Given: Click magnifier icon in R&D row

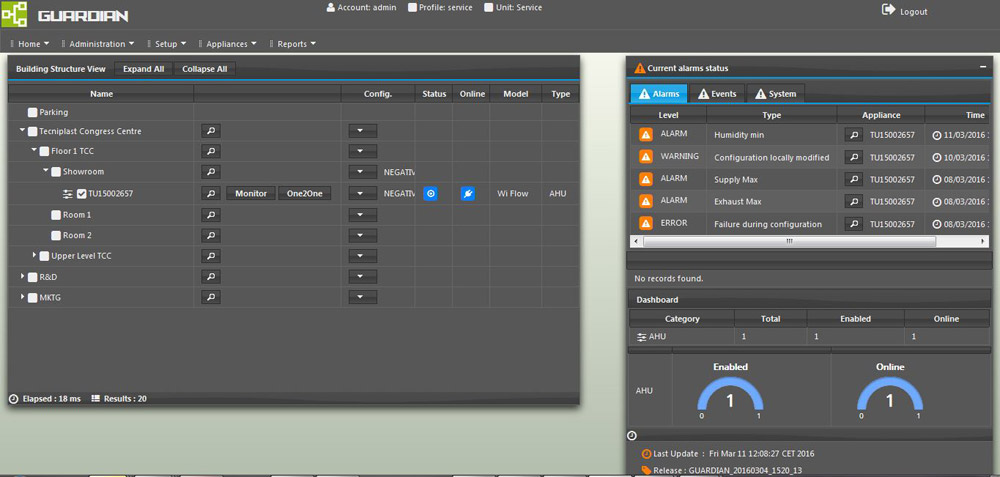Looking at the screenshot, I should (x=210, y=277).
